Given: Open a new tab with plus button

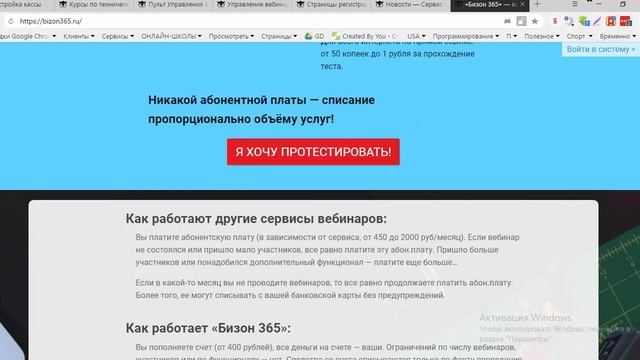Looking at the screenshot, I should click(538, 4).
